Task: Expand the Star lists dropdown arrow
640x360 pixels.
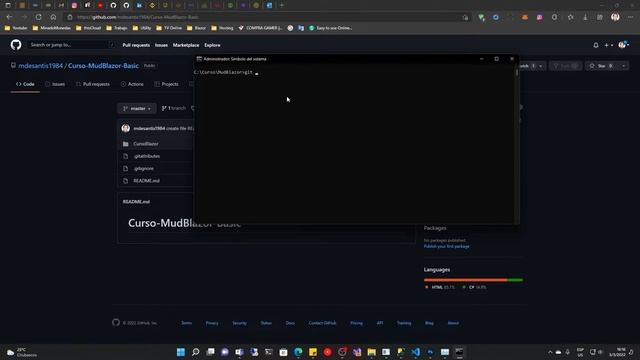Action: [x=624, y=66]
